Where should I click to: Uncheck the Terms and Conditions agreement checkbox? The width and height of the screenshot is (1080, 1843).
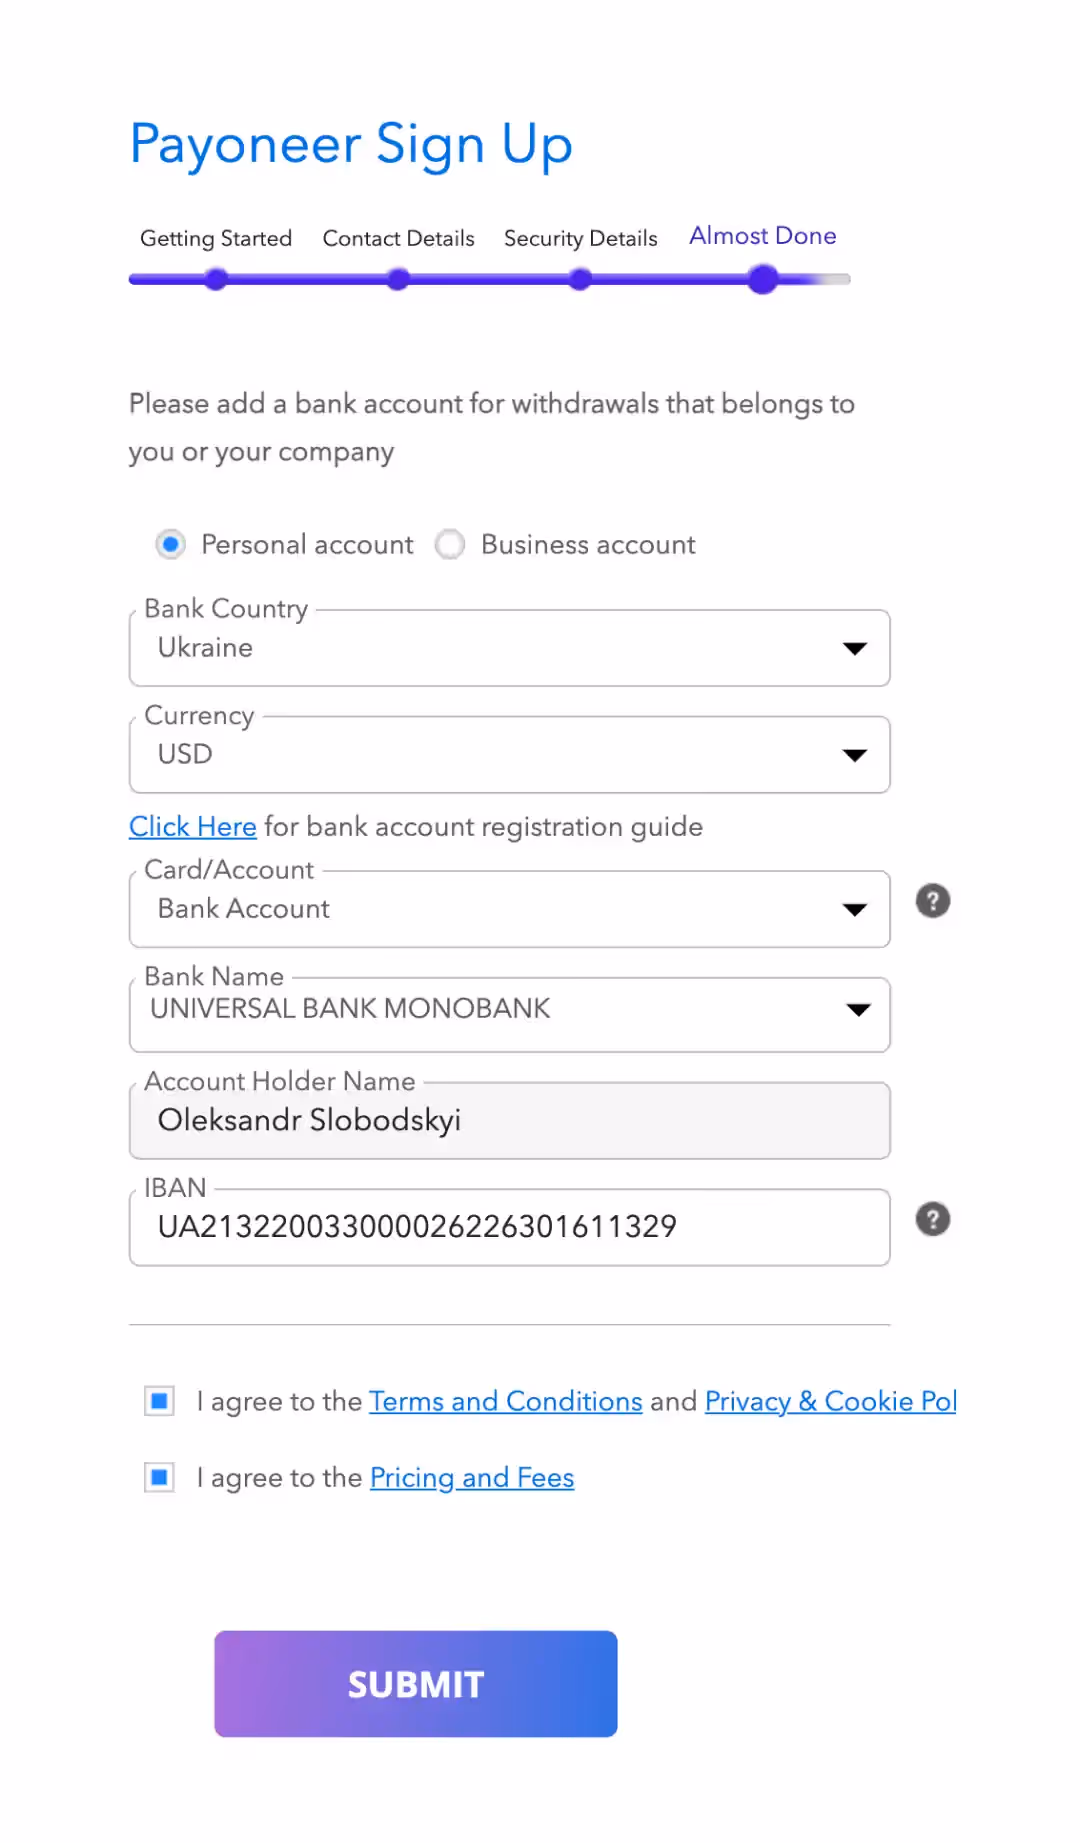pyautogui.click(x=158, y=1401)
